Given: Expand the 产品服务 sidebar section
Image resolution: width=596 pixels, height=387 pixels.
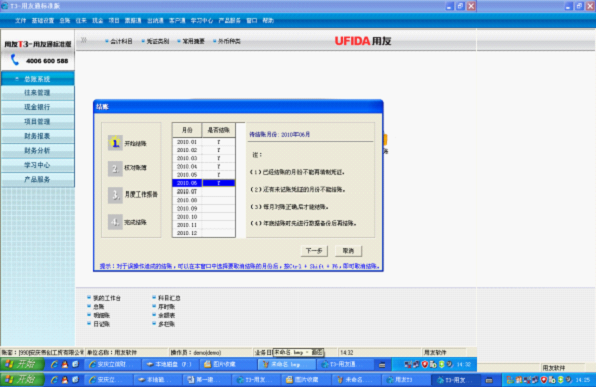Looking at the screenshot, I should click(38, 179).
